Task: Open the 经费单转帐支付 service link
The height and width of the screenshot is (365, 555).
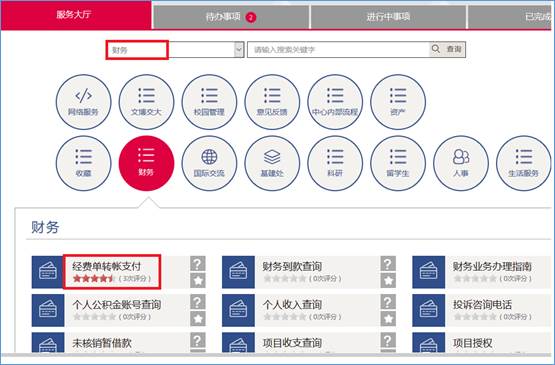Action: tap(107, 266)
